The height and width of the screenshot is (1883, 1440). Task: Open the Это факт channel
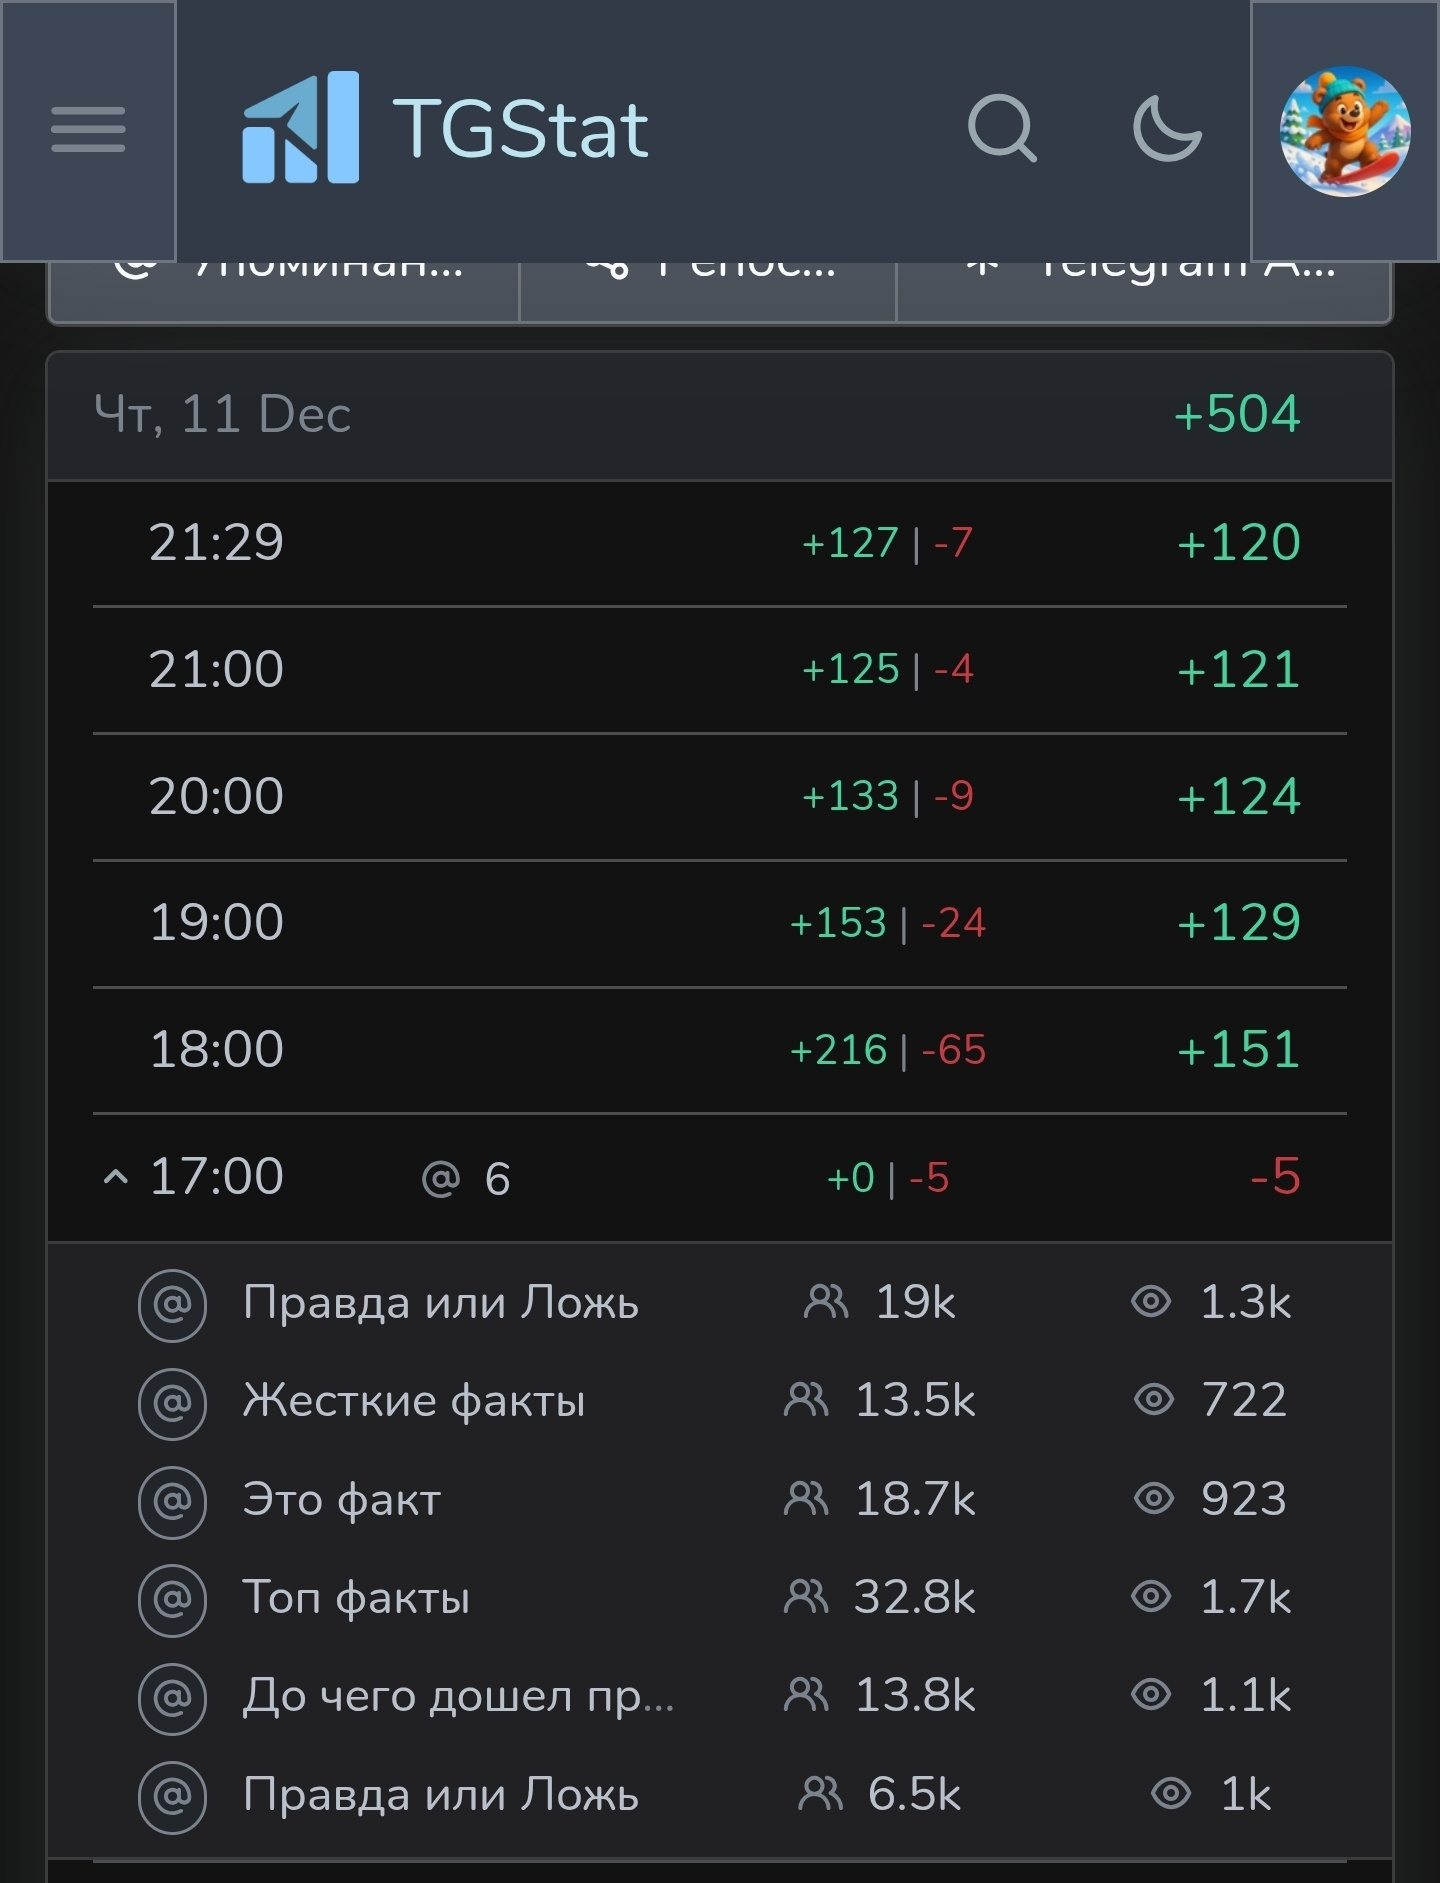(x=341, y=1499)
